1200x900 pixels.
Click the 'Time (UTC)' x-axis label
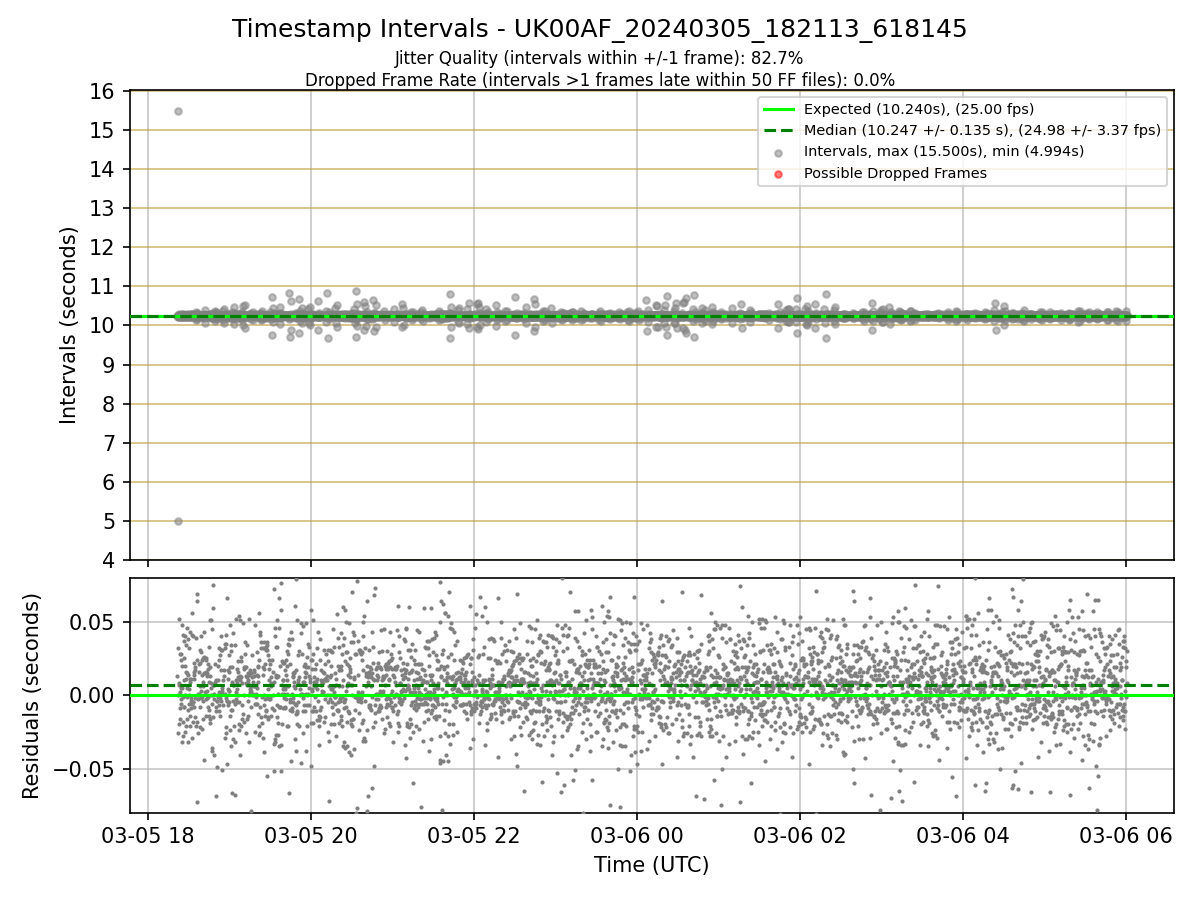click(651, 865)
